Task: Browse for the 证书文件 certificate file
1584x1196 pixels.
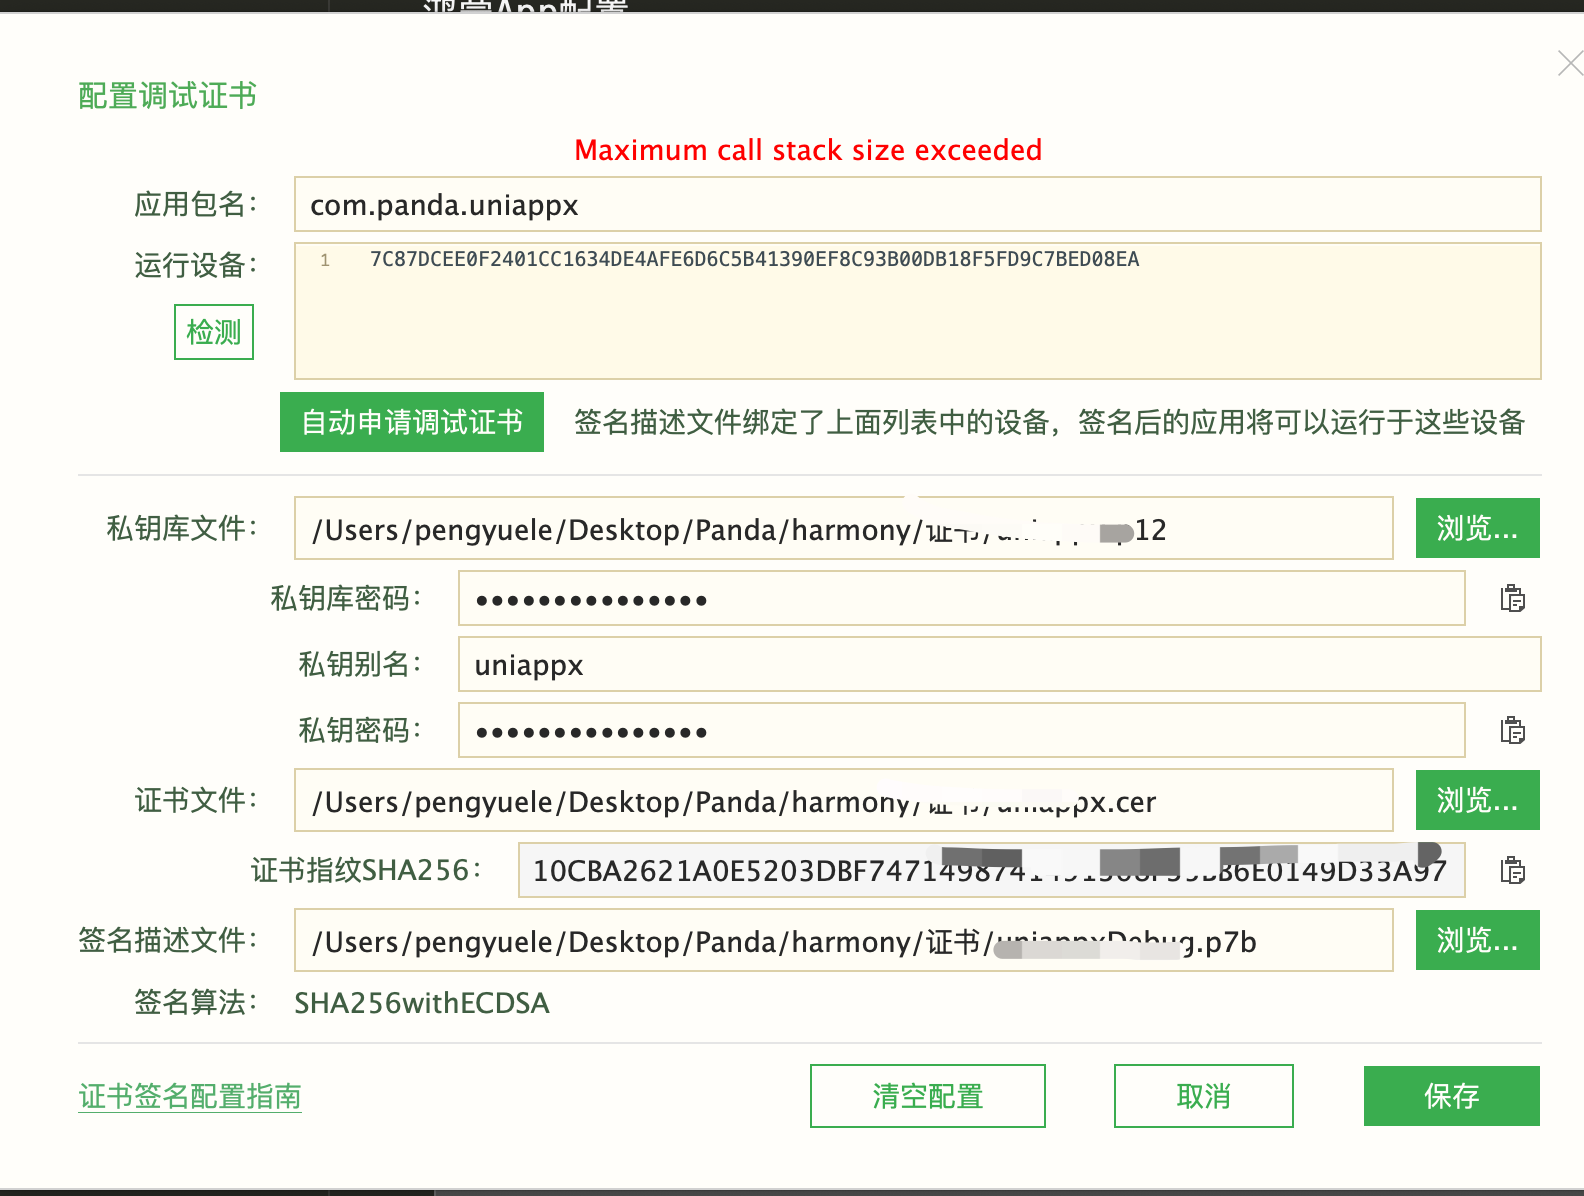Action: [1477, 800]
